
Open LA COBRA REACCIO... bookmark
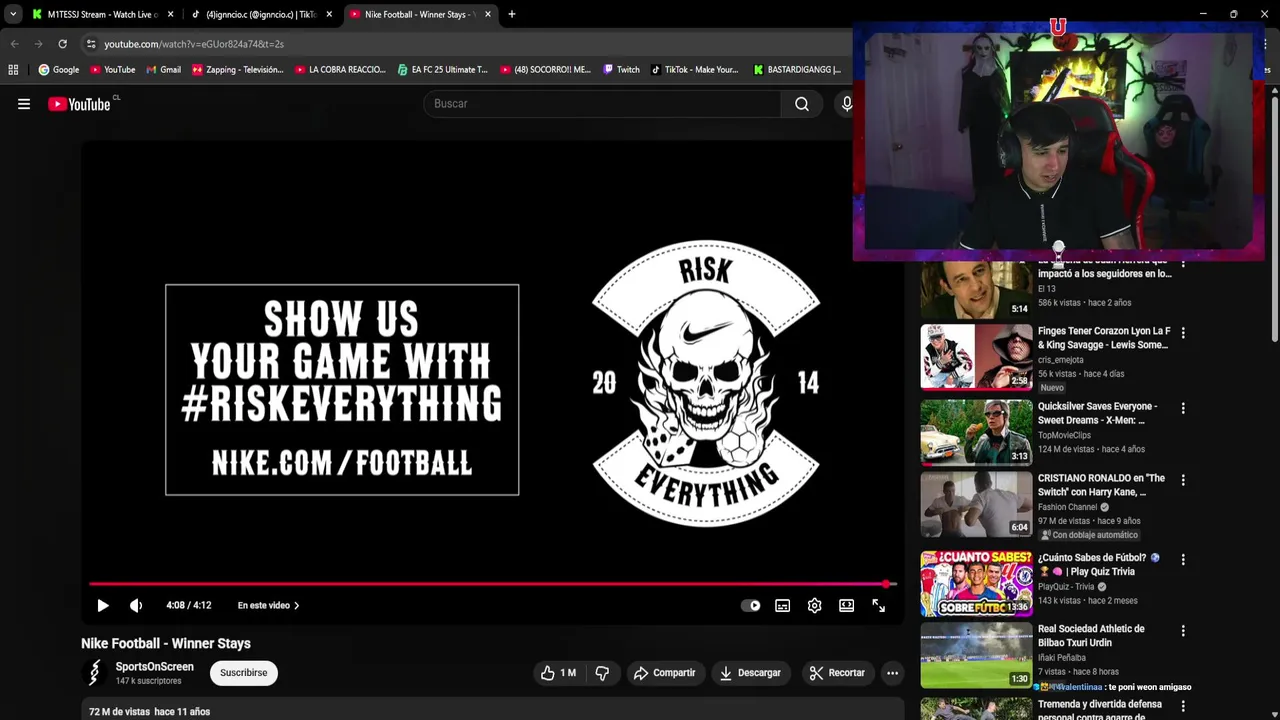(x=340, y=70)
